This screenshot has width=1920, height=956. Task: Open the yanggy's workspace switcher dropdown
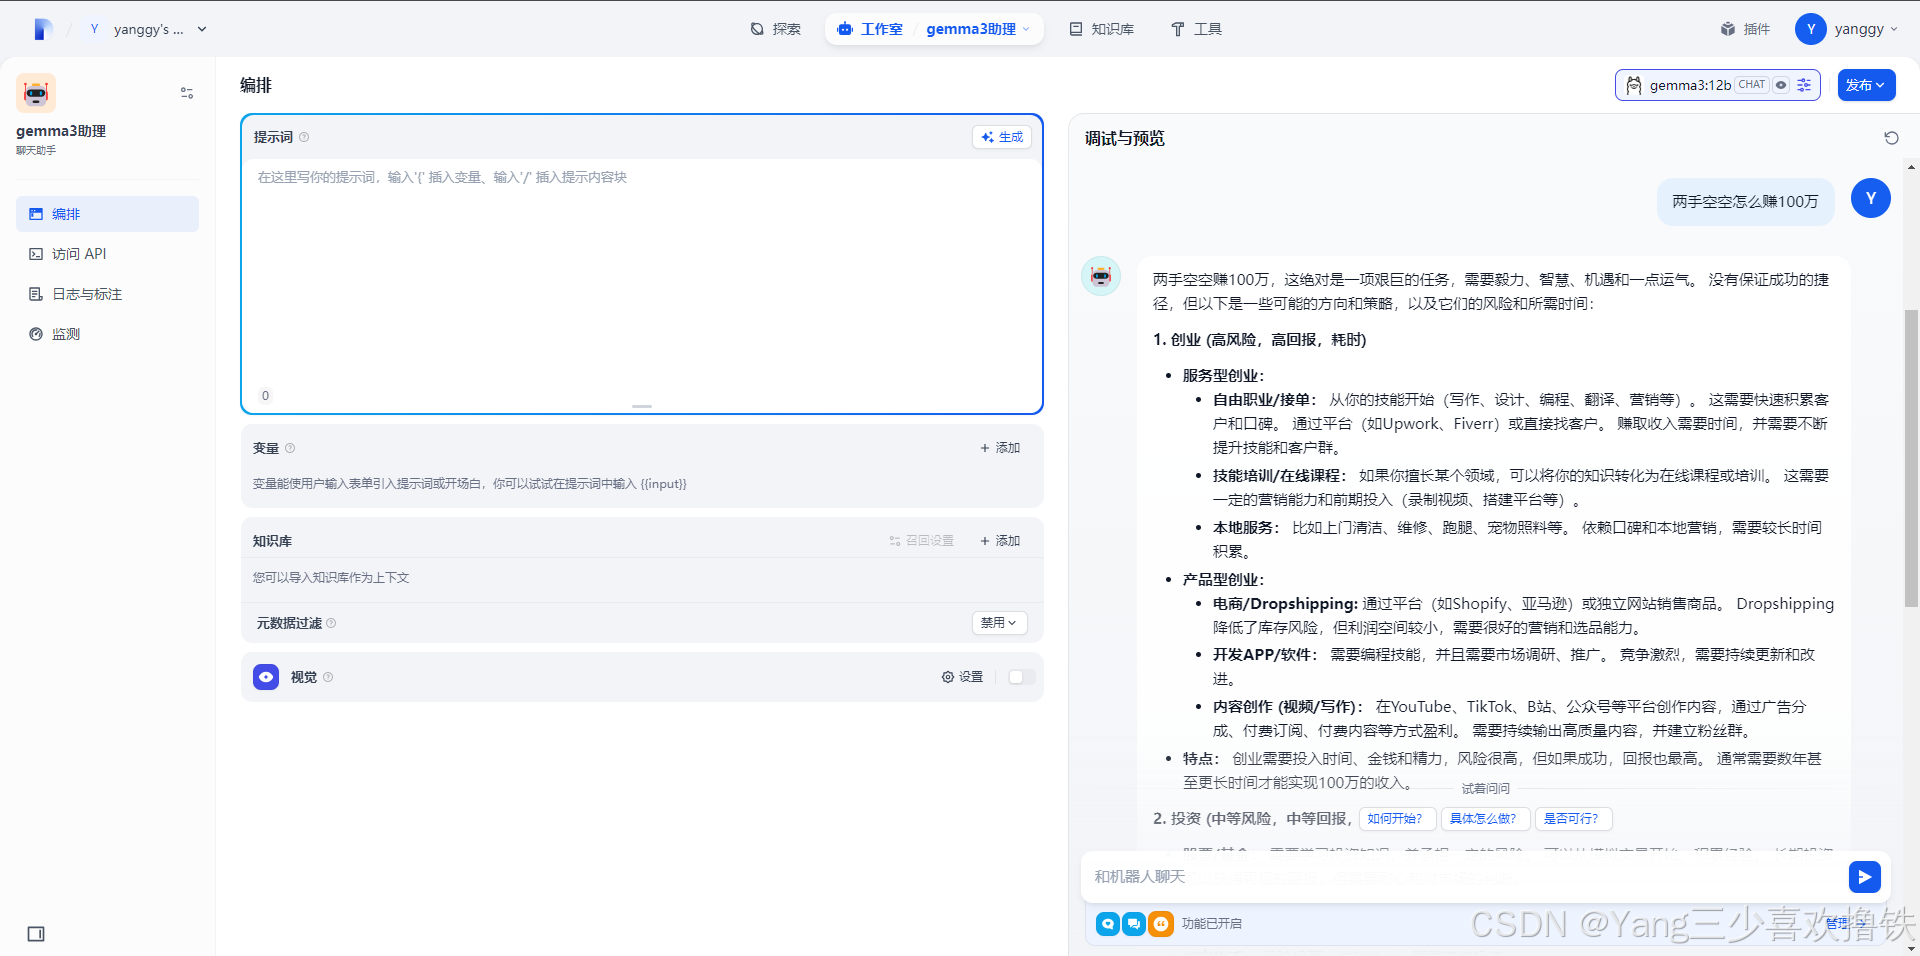pyautogui.click(x=147, y=29)
